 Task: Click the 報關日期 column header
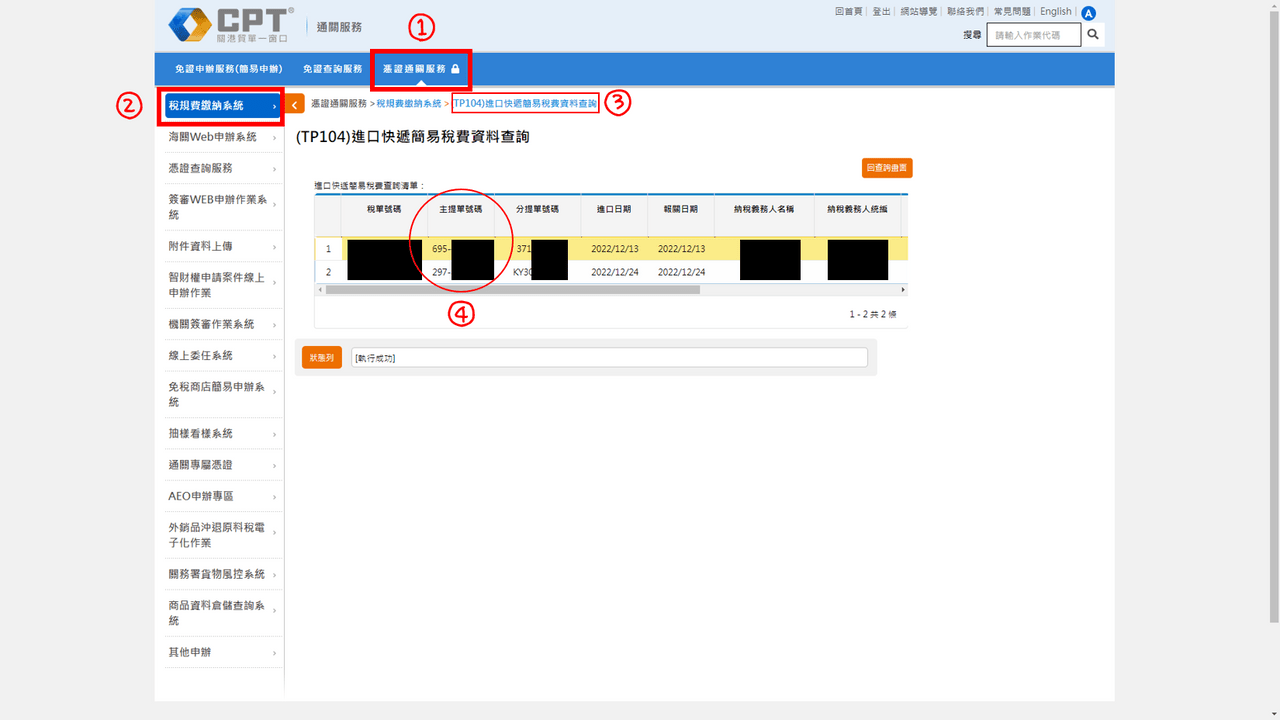(681, 210)
